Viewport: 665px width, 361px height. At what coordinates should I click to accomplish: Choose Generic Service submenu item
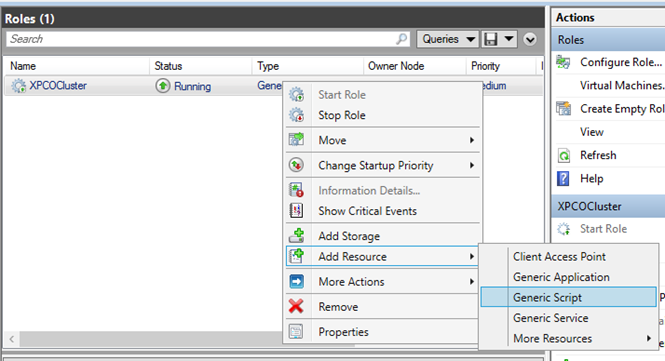(x=568, y=318)
